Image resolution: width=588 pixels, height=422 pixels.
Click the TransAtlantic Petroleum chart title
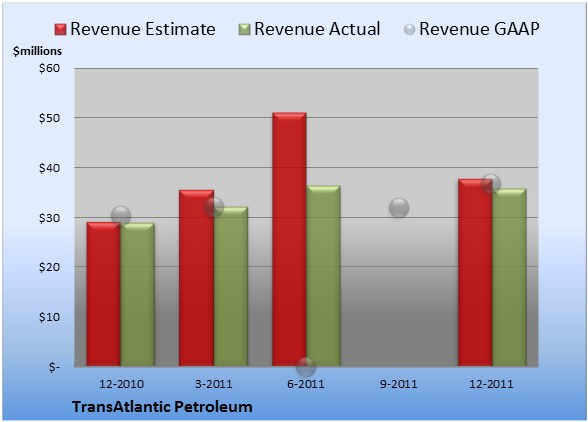pos(162,407)
